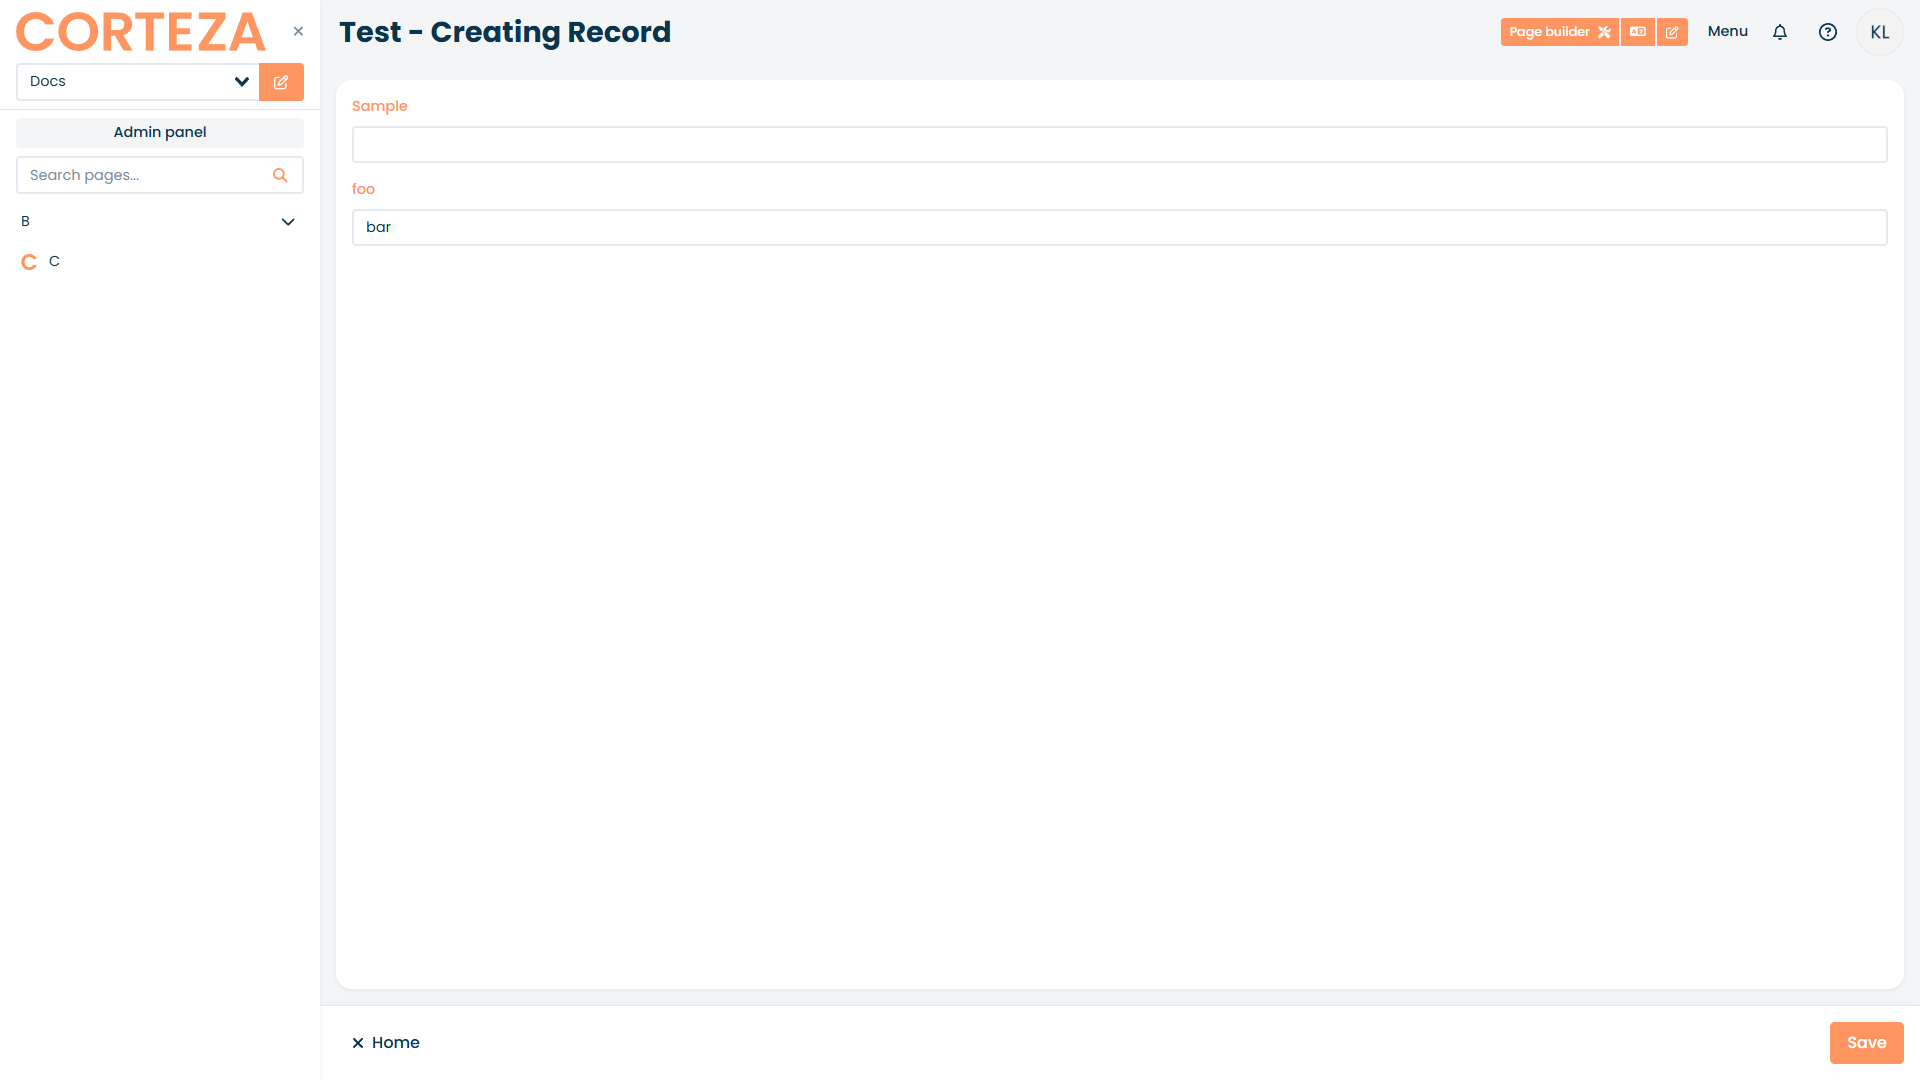Screen dimensions: 1920x1080
Task: Click into the Sample input field
Action: pyautogui.click(x=1120, y=144)
